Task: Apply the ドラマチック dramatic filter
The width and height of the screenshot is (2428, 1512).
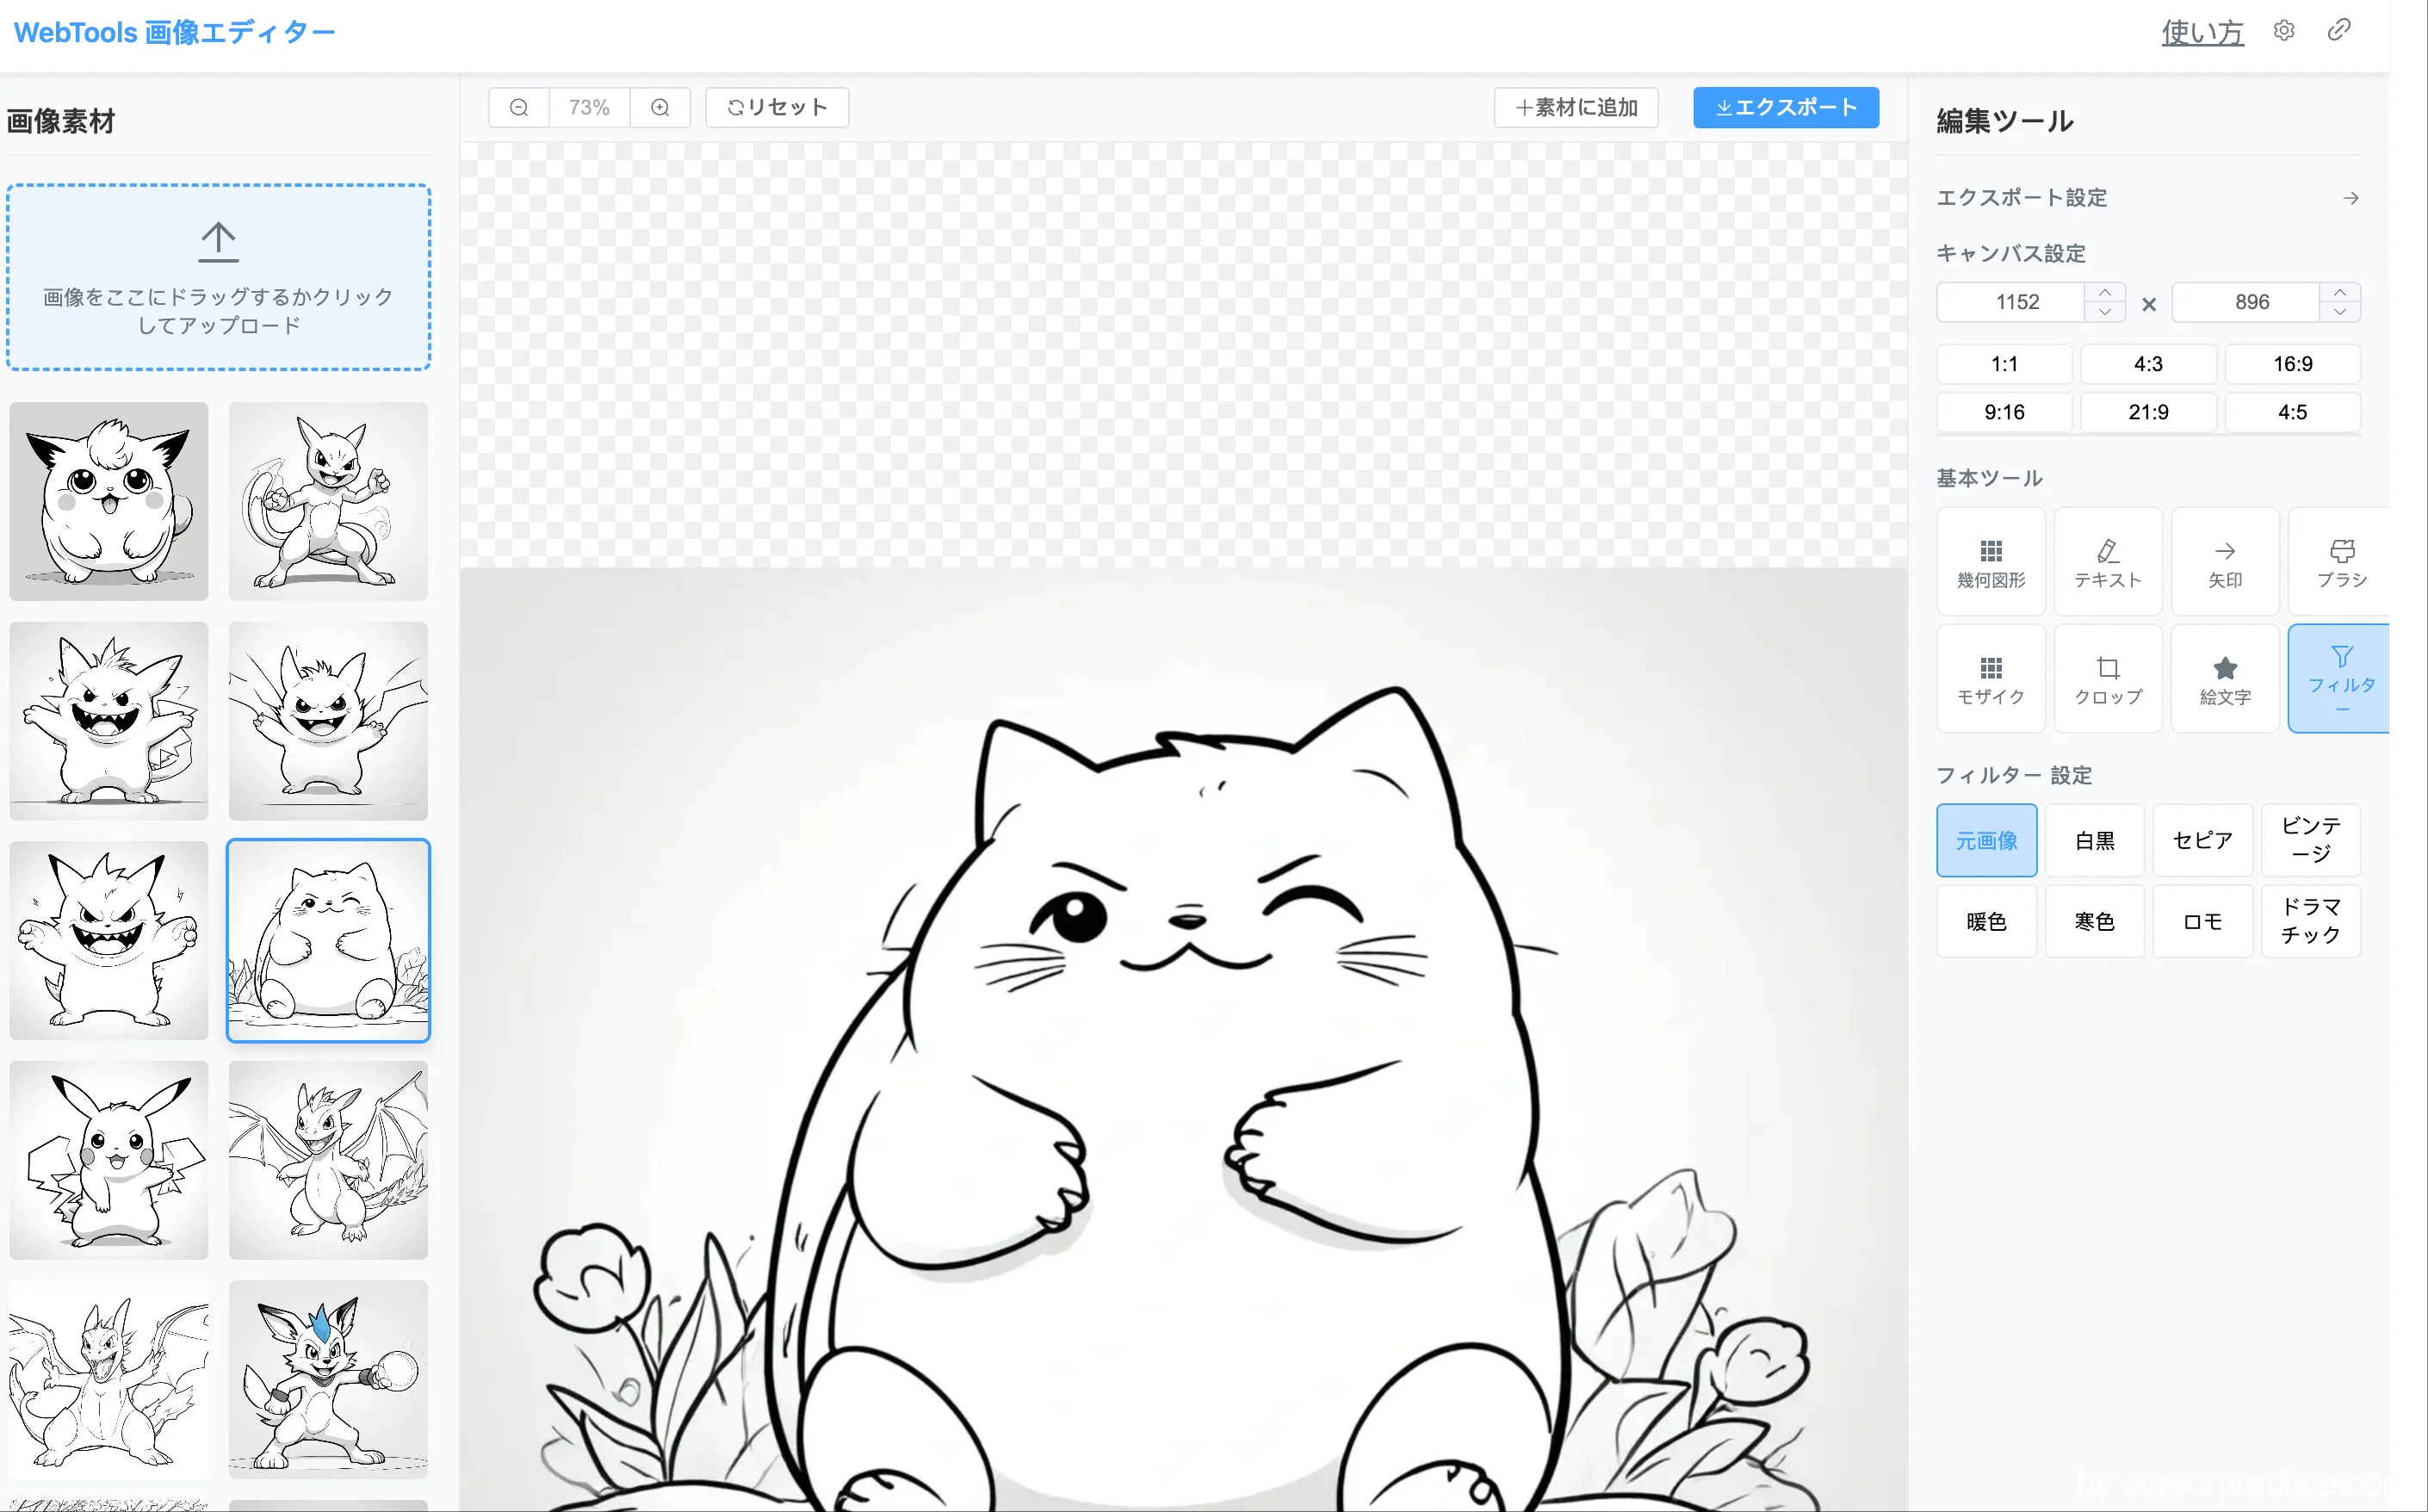Action: point(2311,922)
